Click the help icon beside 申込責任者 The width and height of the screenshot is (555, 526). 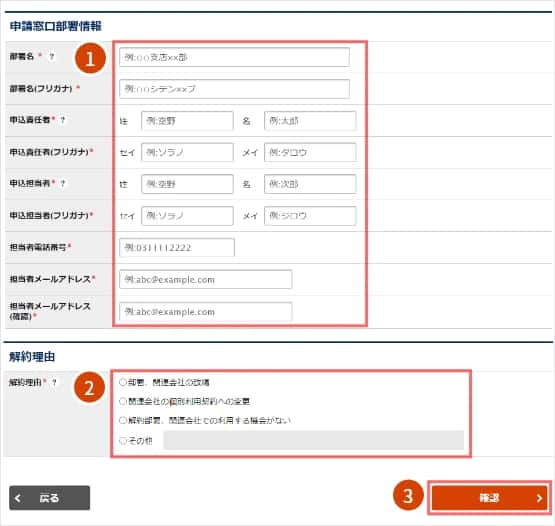[63, 120]
